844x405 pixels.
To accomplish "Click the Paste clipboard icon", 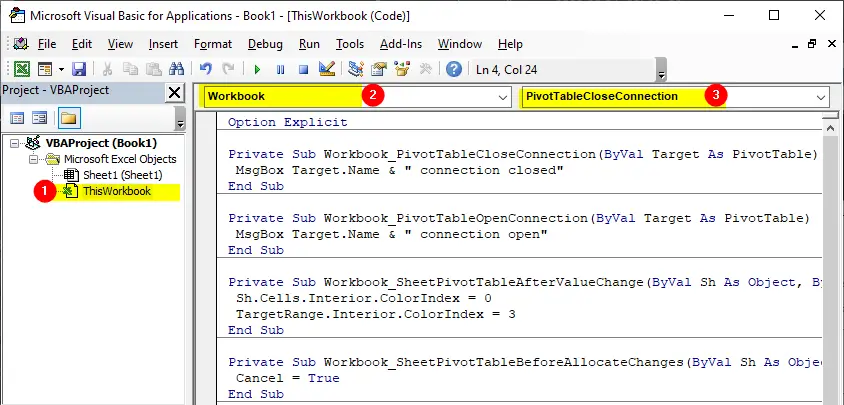I will [153, 69].
